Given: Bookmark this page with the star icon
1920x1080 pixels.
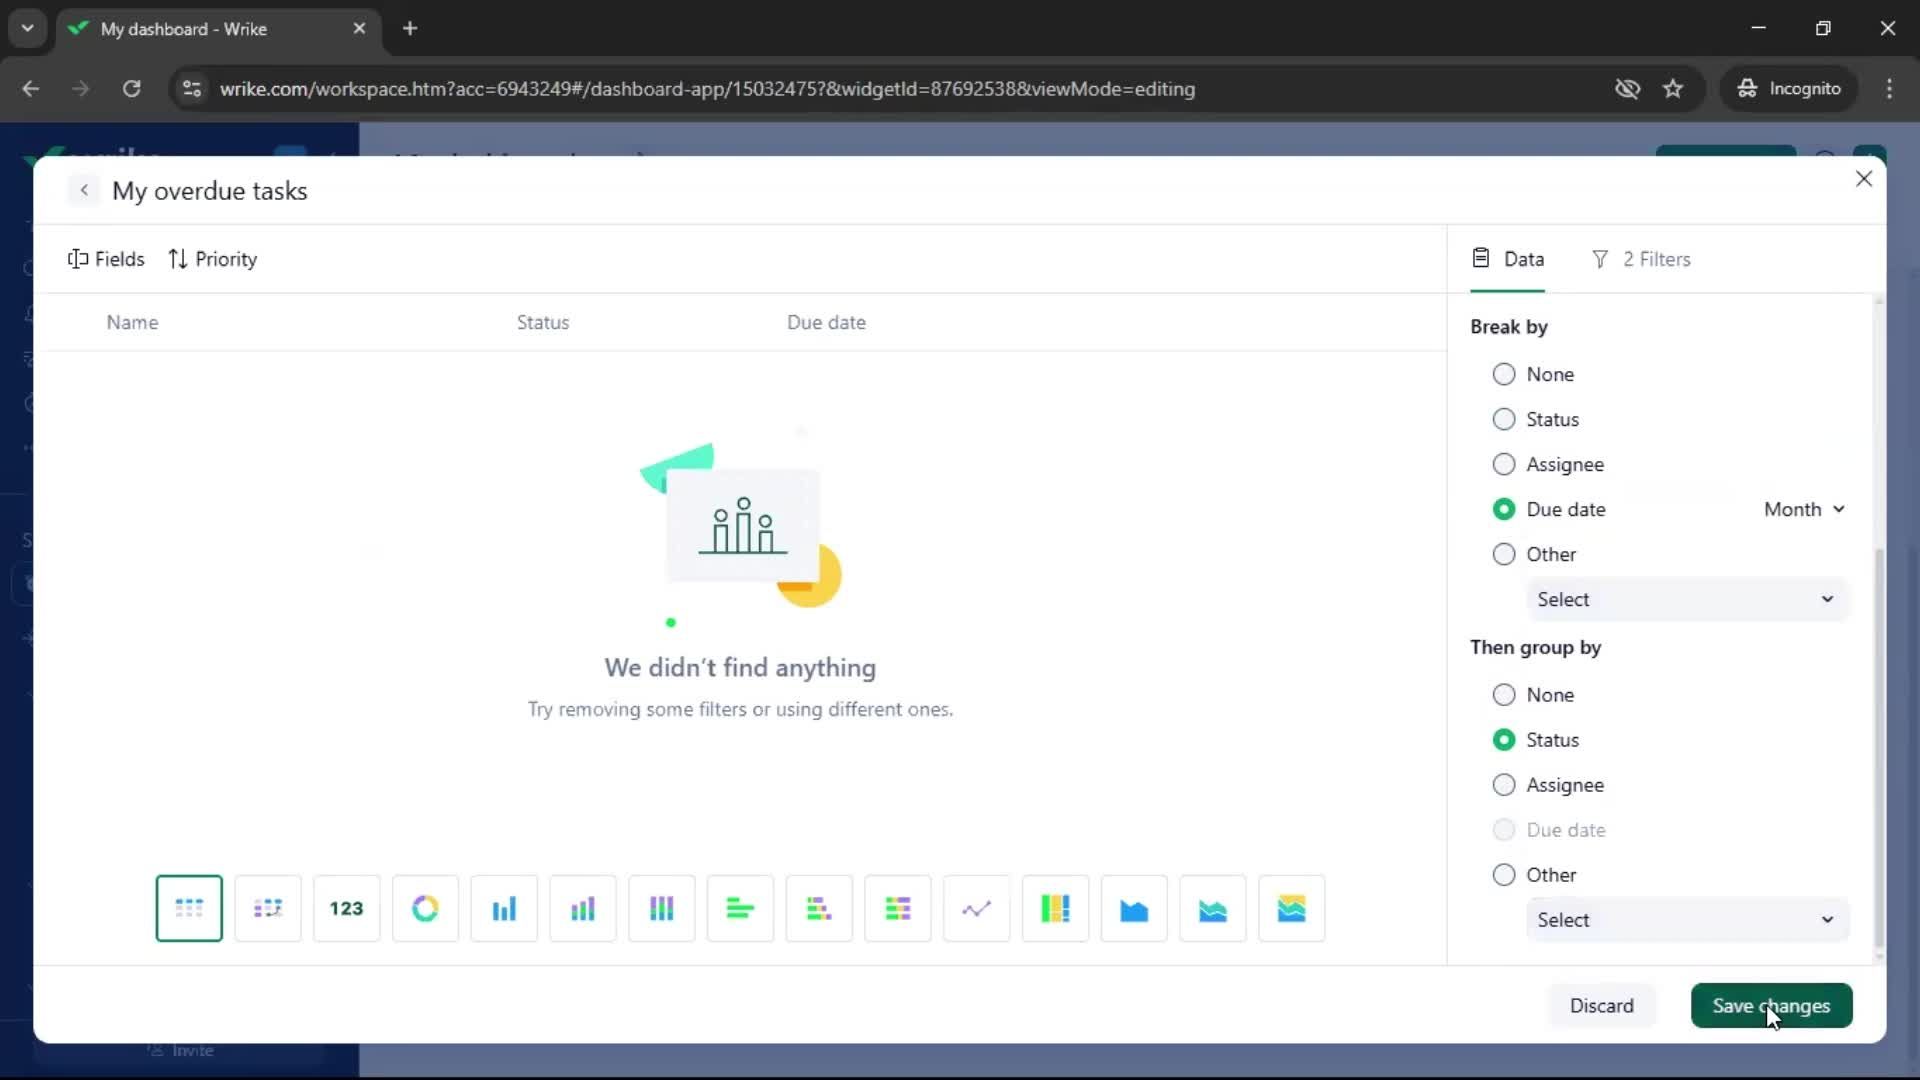Looking at the screenshot, I should [x=1673, y=89].
